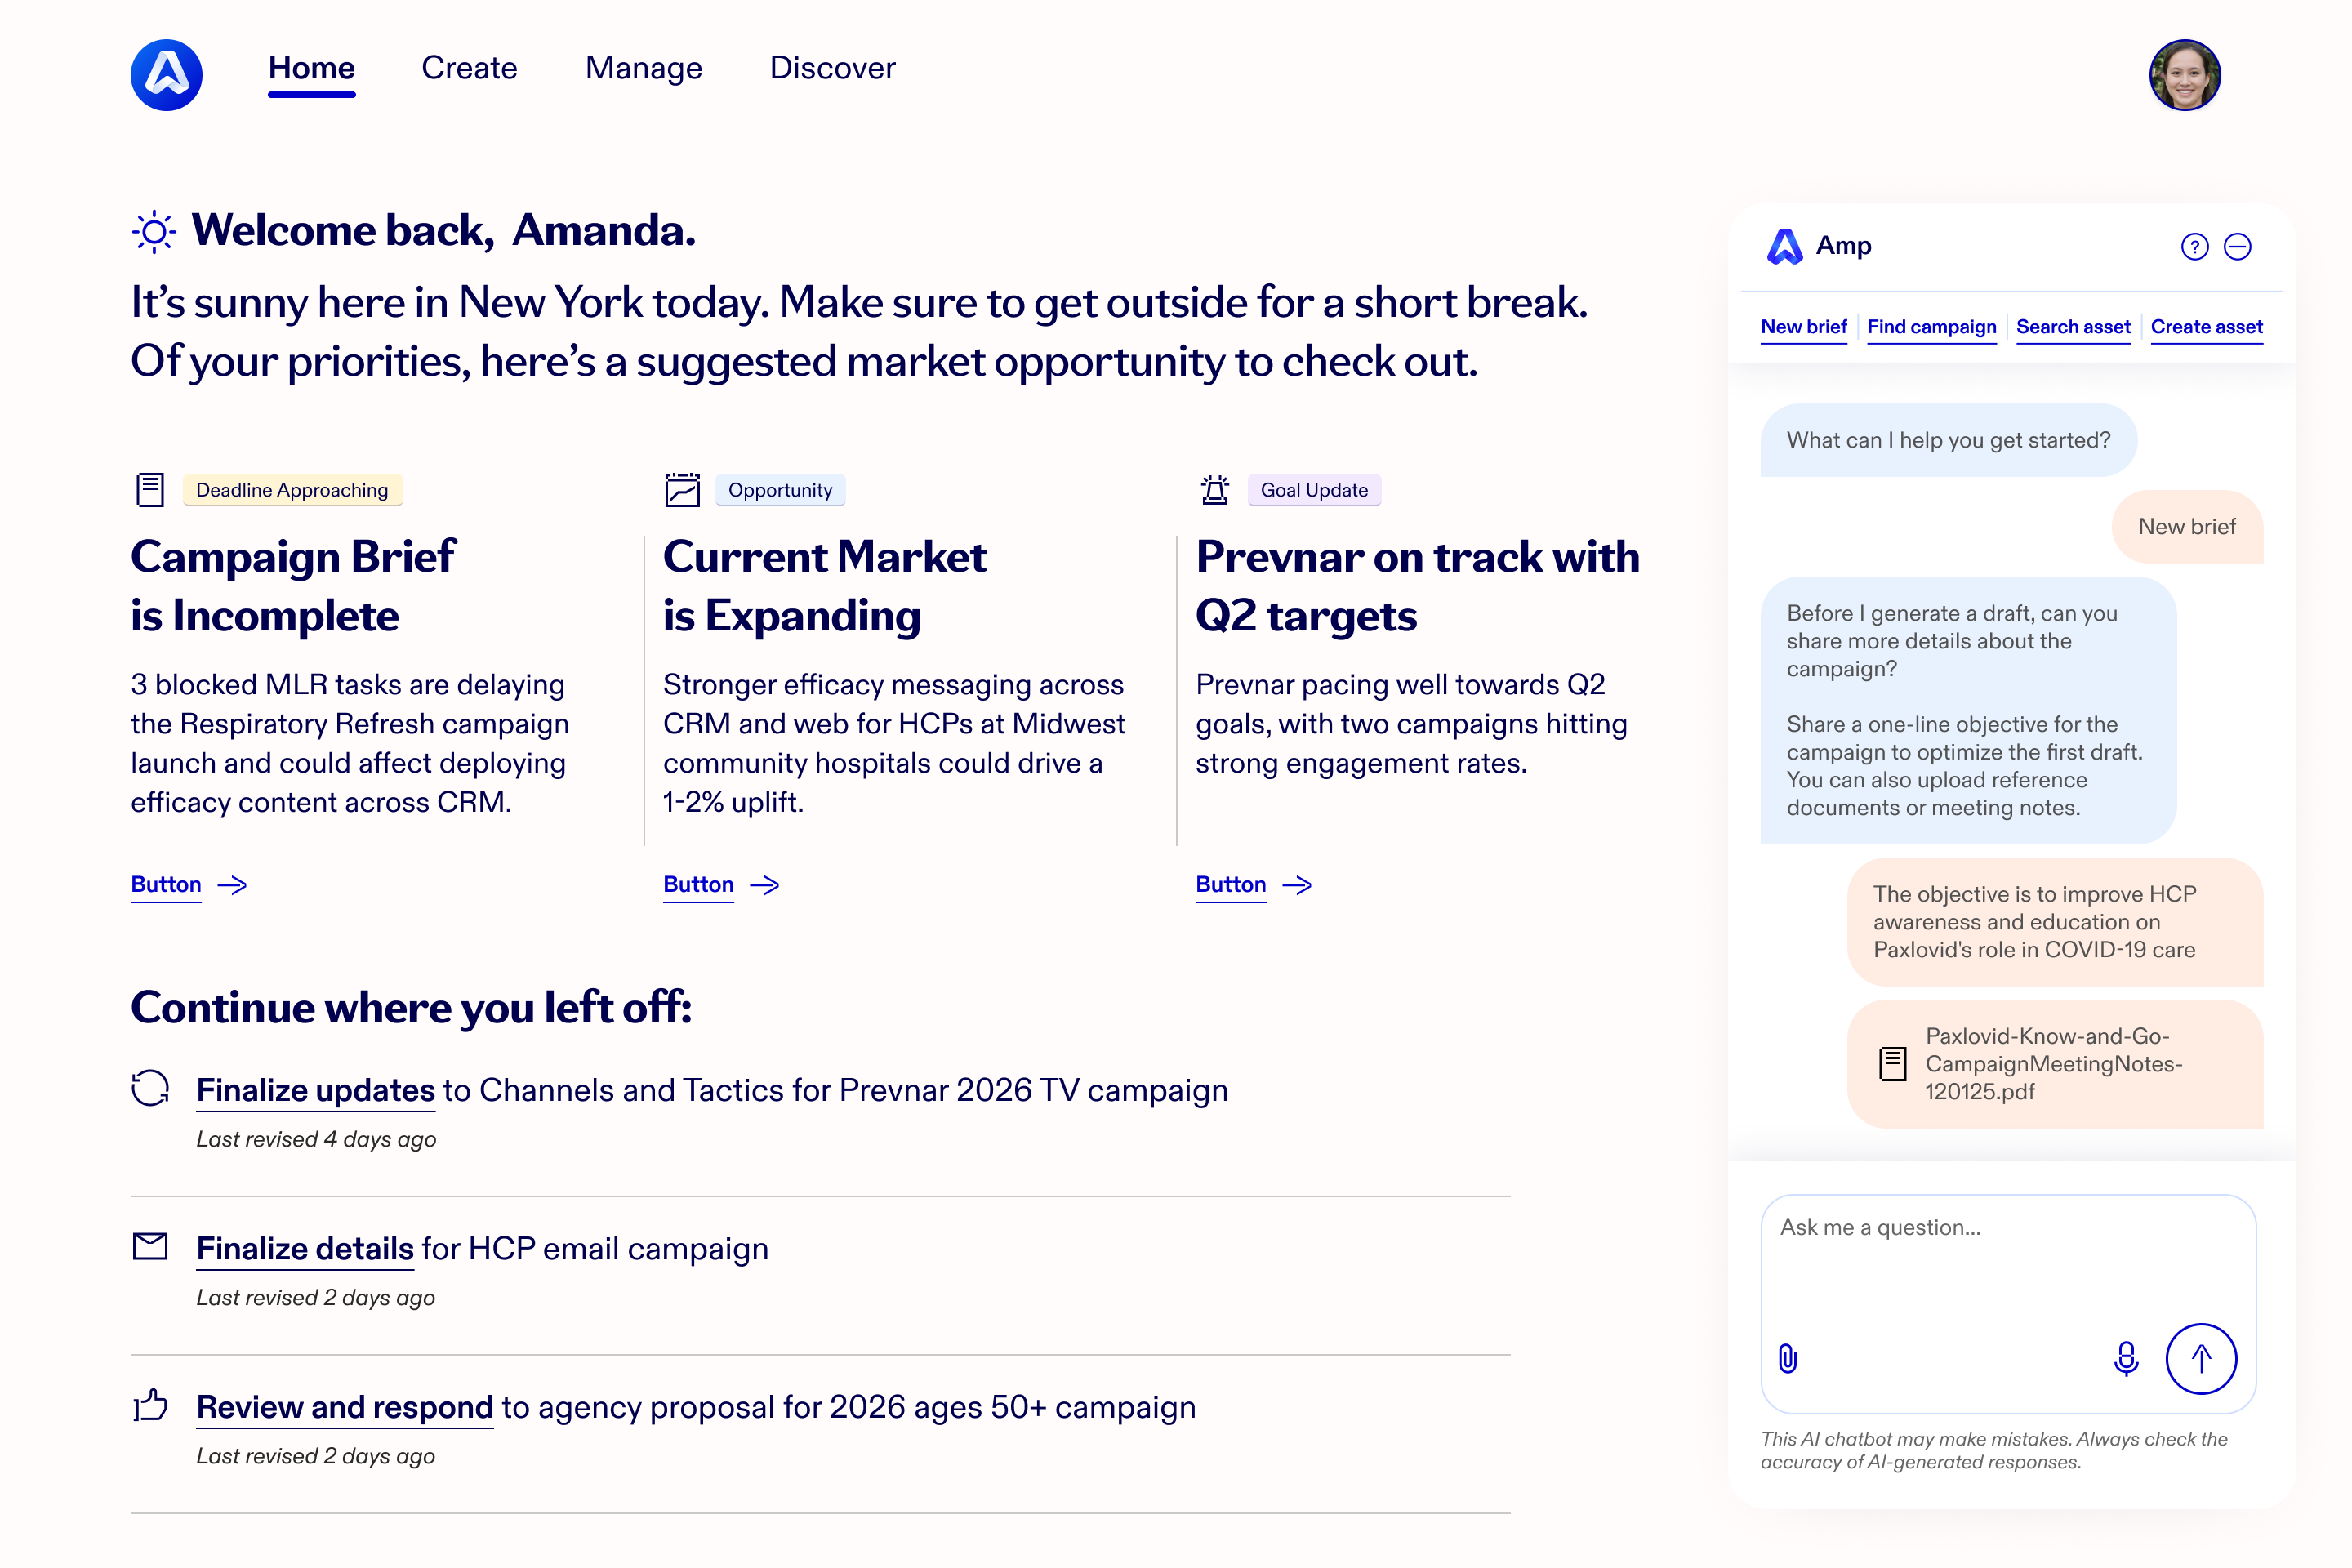Click the thumbs-up icon by Review and respond

pos(150,1404)
